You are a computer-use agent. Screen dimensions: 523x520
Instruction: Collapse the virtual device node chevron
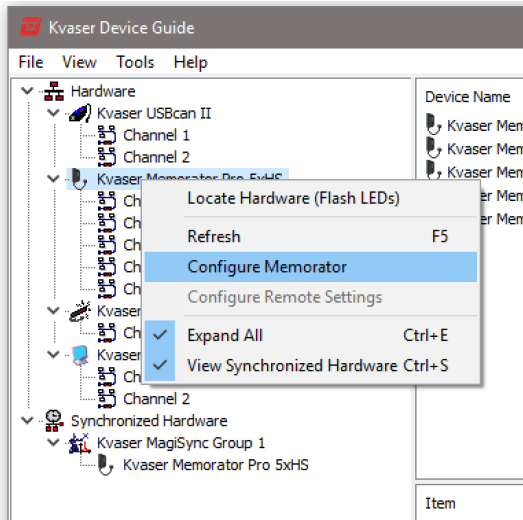click(53, 354)
